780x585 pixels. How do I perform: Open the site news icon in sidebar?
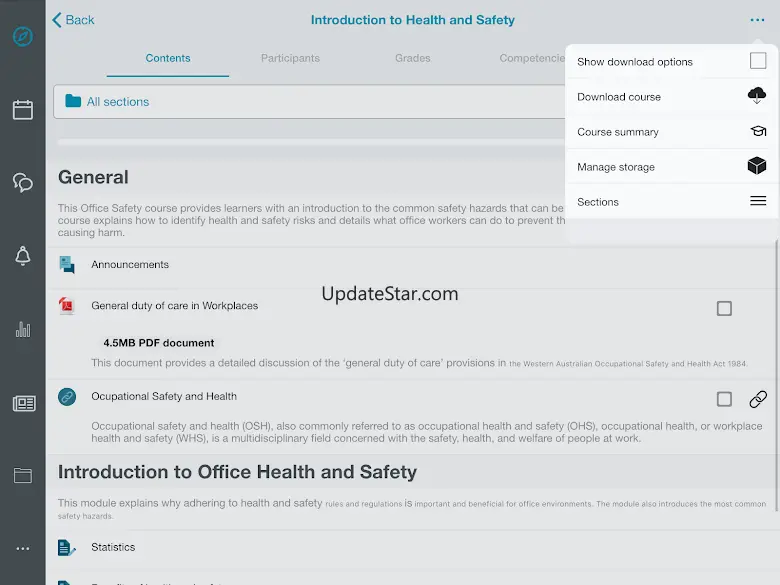22,403
